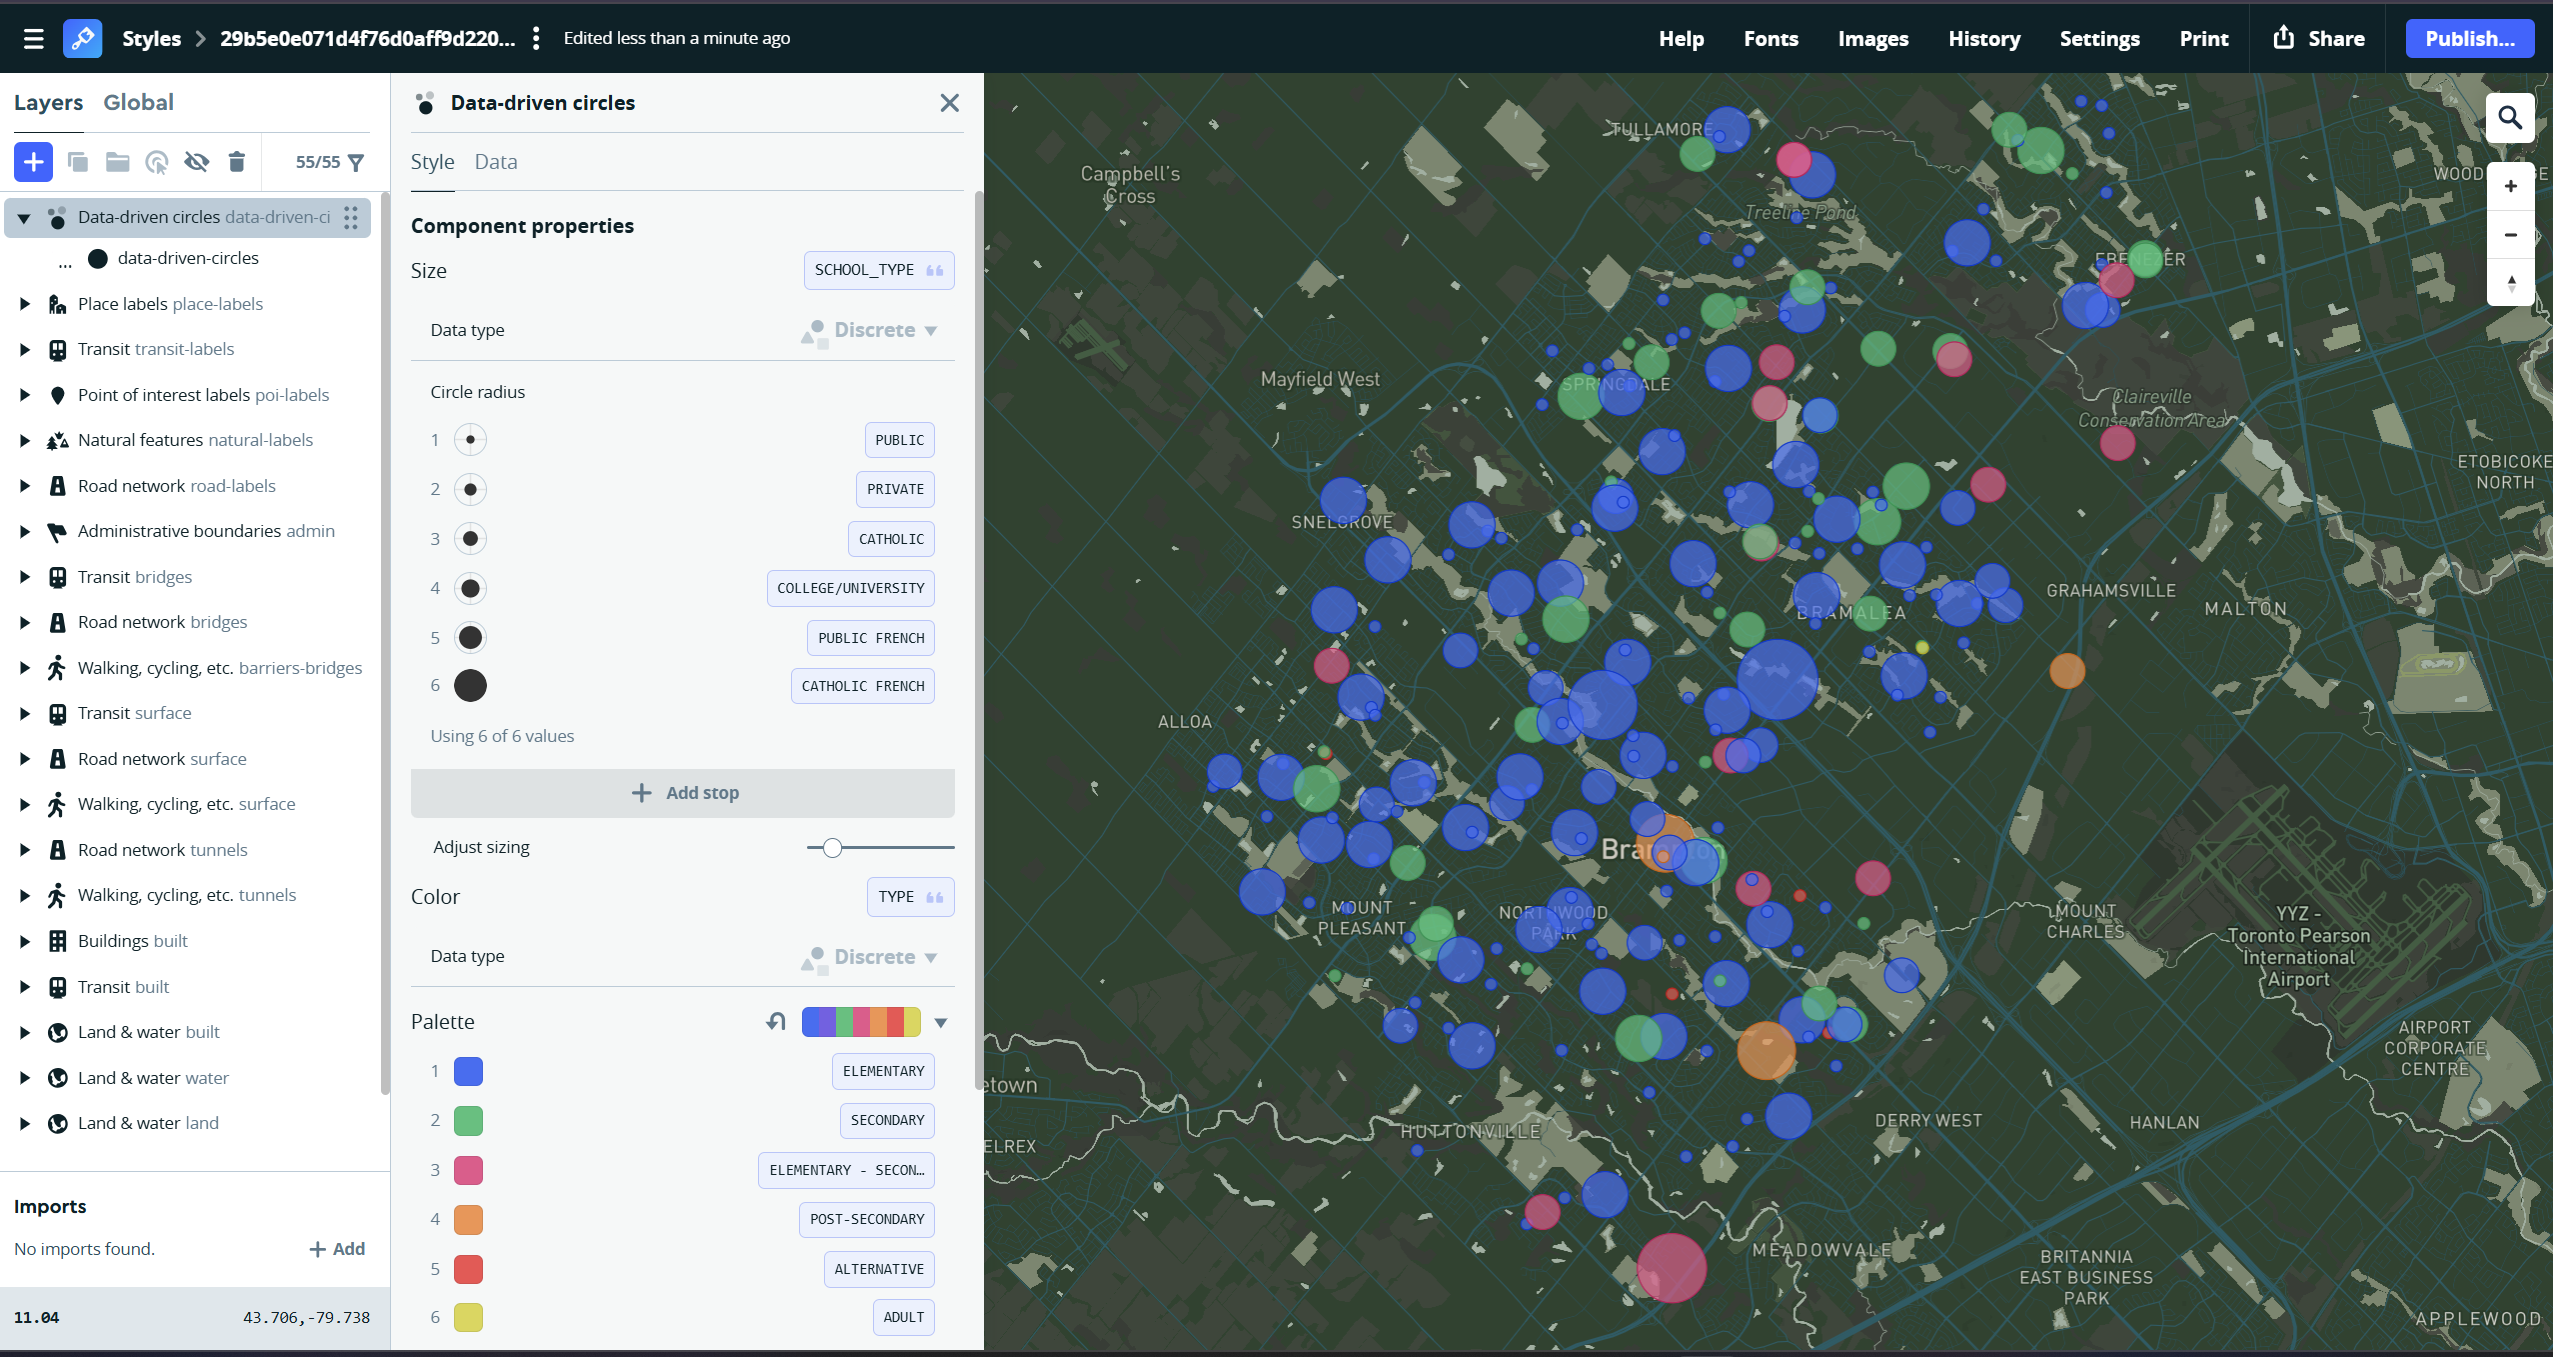
Task: Open the map search tool
Action: (x=2510, y=117)
